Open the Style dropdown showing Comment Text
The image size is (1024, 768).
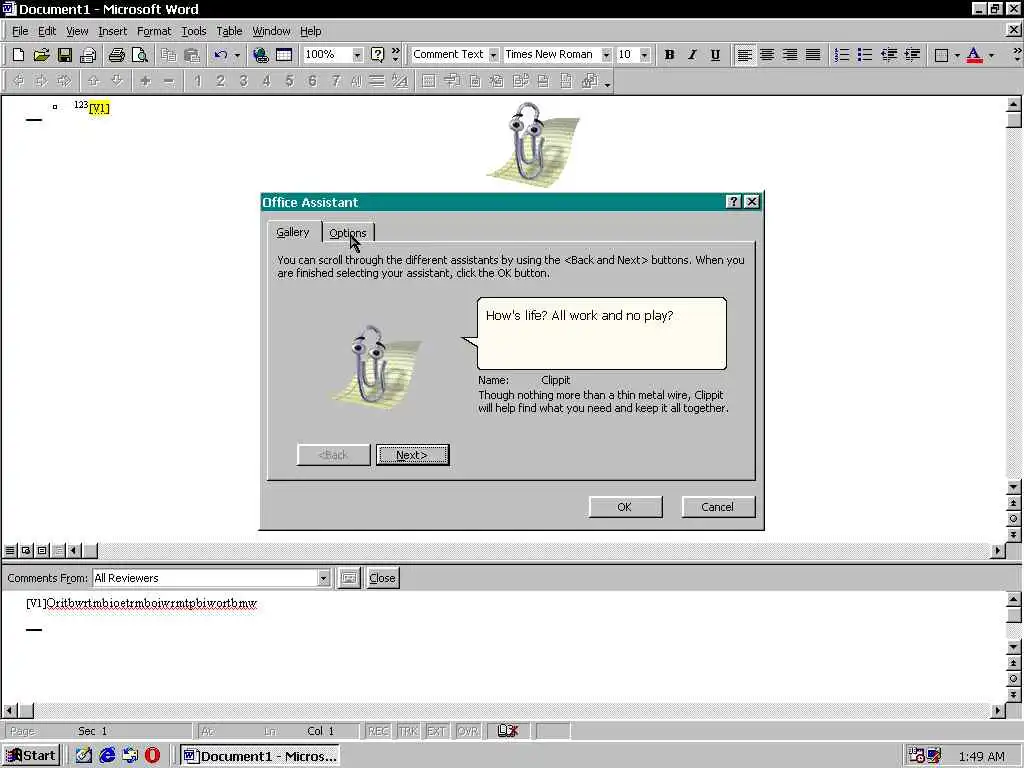point(493,55)
